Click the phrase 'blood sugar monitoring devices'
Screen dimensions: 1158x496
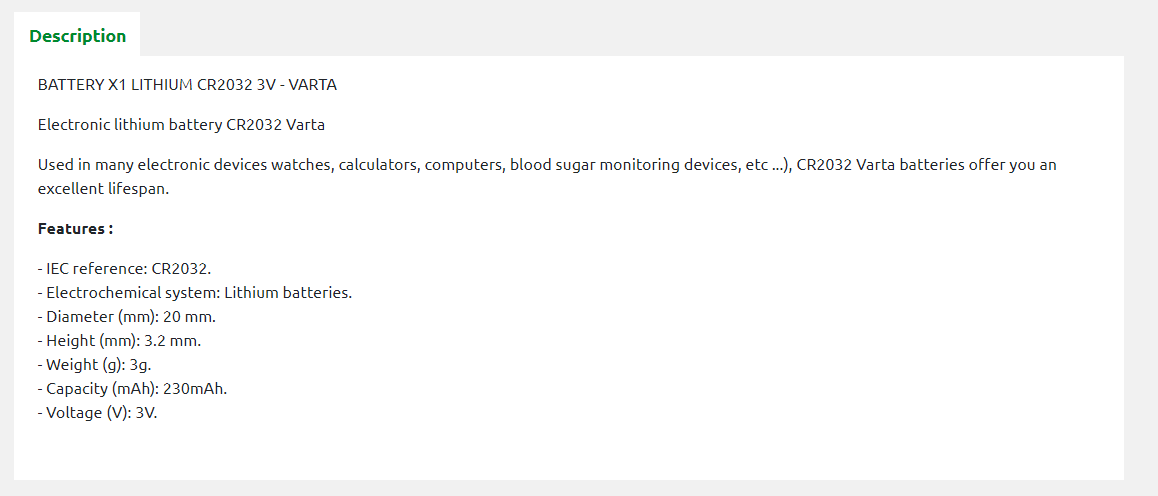click(621, 165)
